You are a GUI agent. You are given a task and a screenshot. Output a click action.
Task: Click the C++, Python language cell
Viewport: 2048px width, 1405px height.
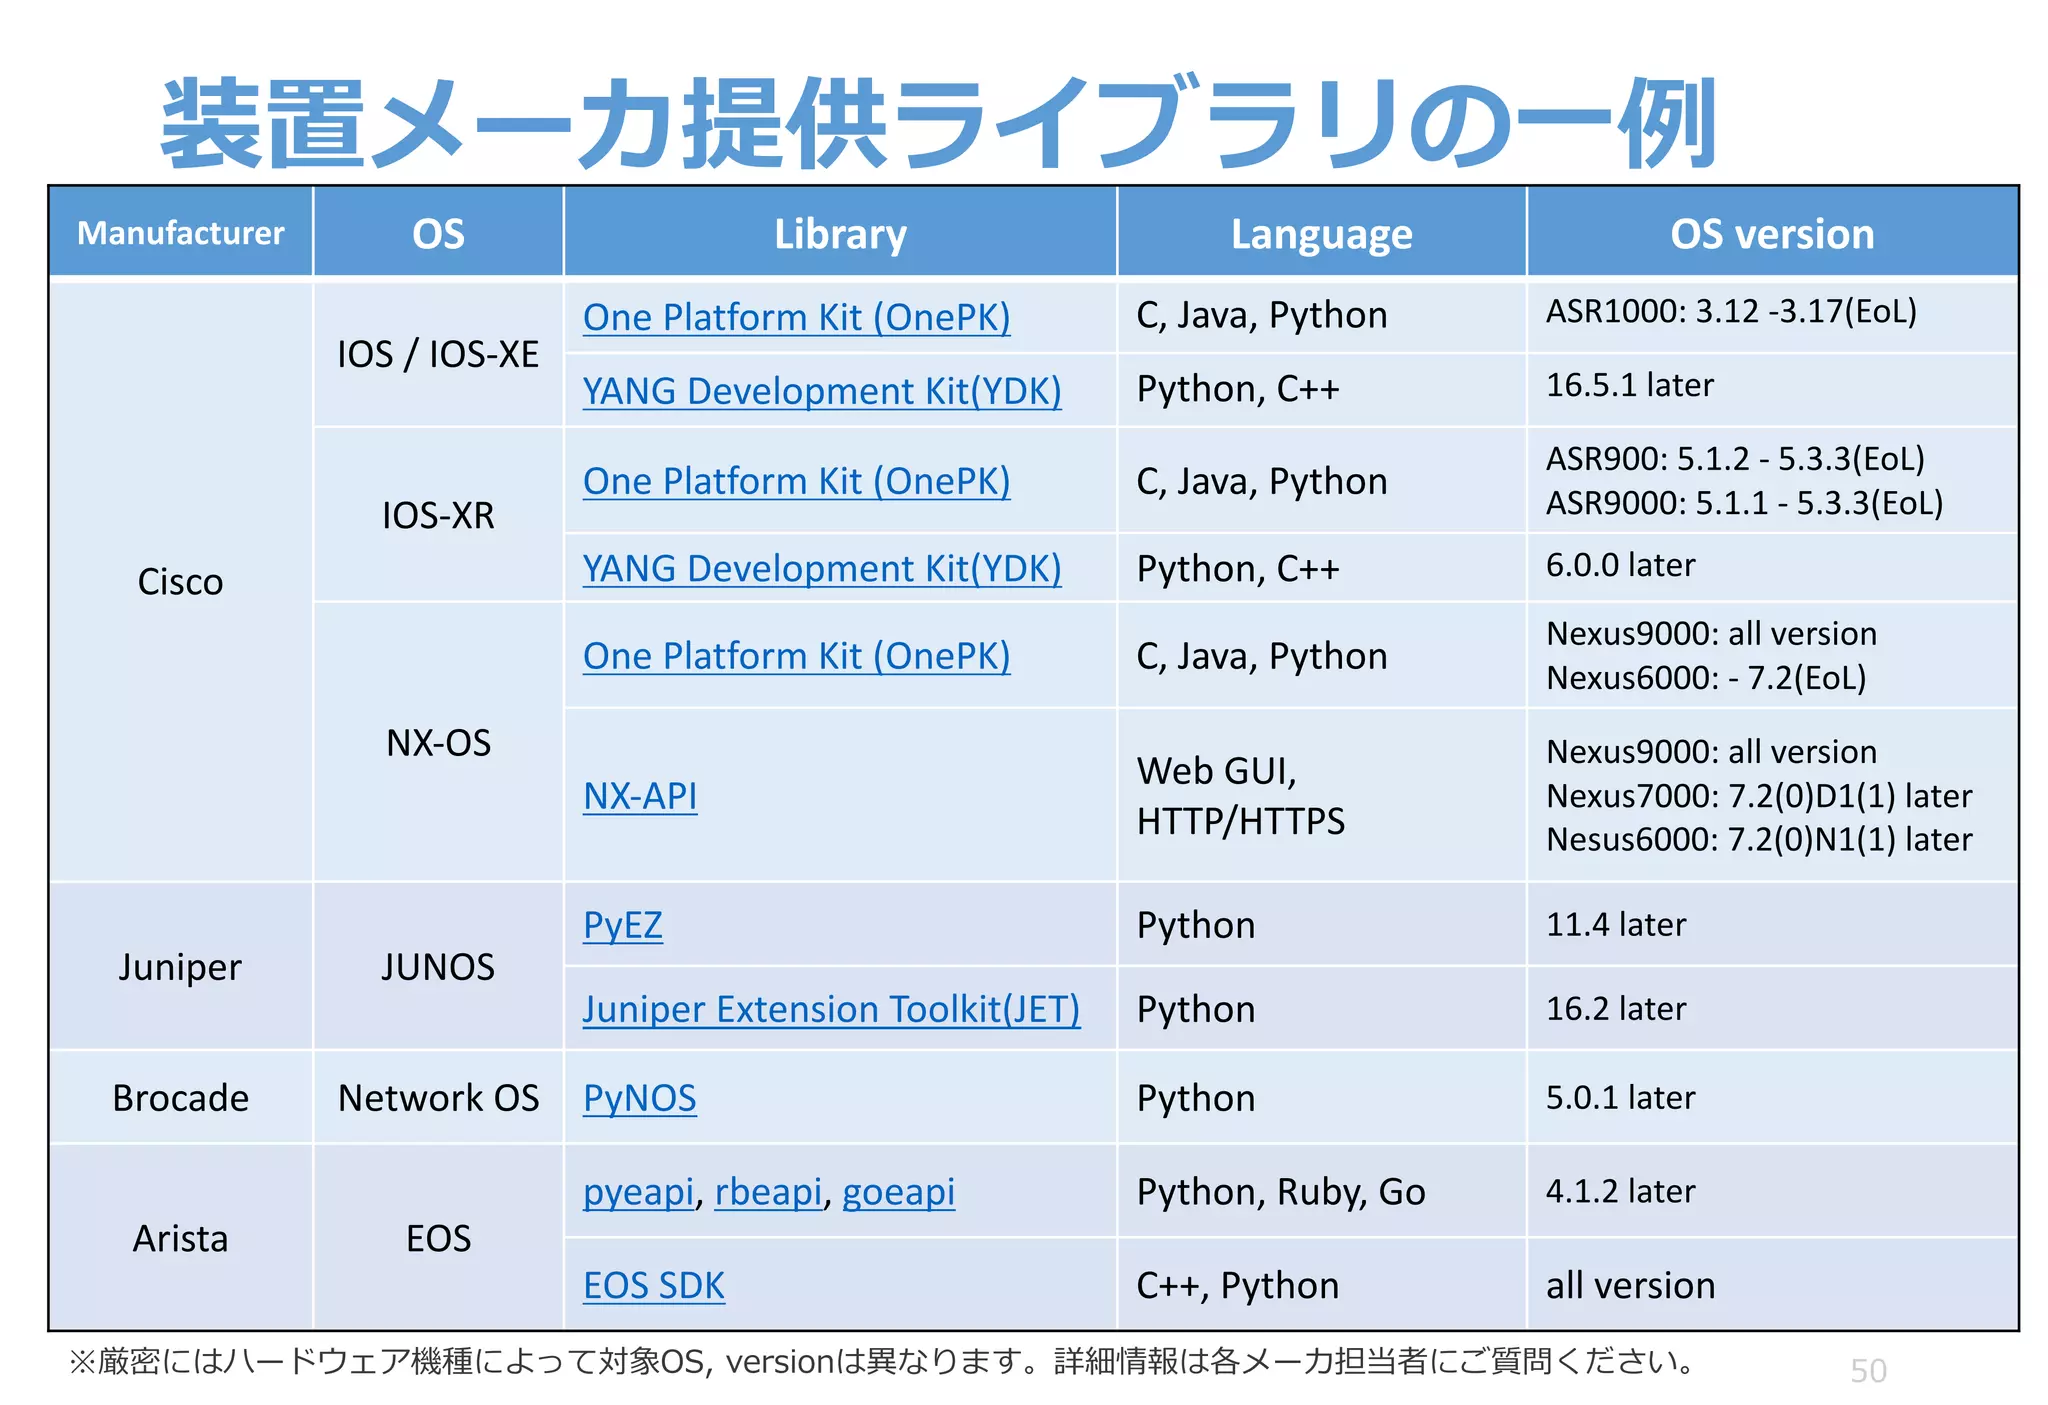tap(1322, 1285)
